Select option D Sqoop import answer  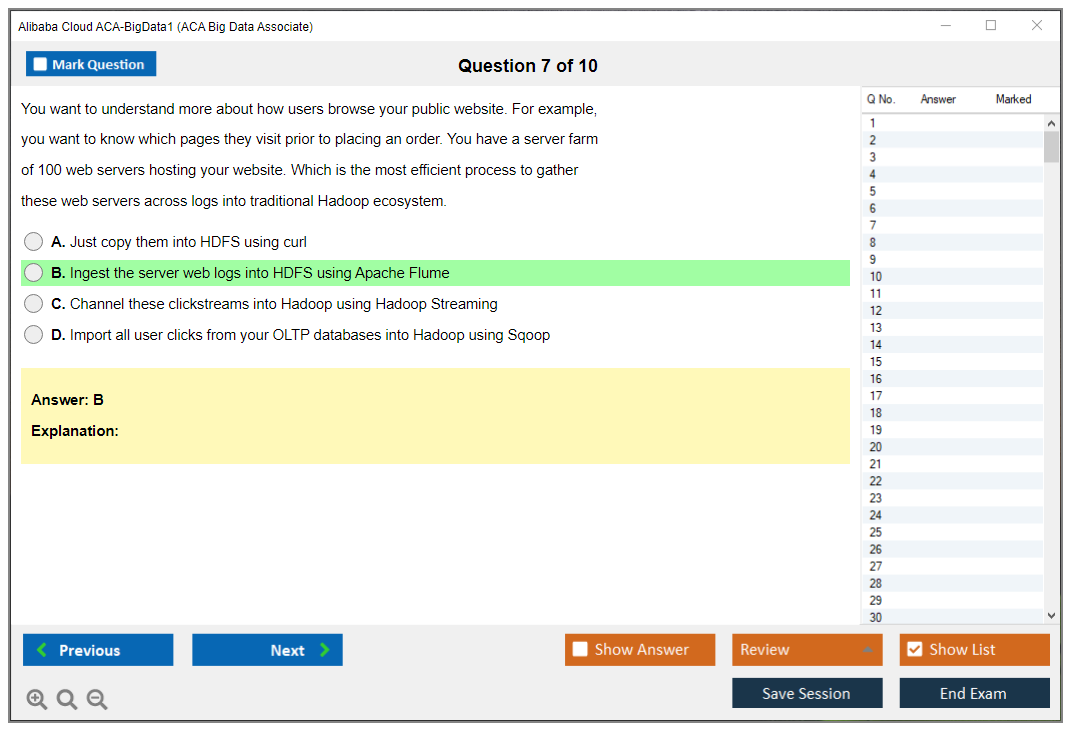click(x=34, y=335)
